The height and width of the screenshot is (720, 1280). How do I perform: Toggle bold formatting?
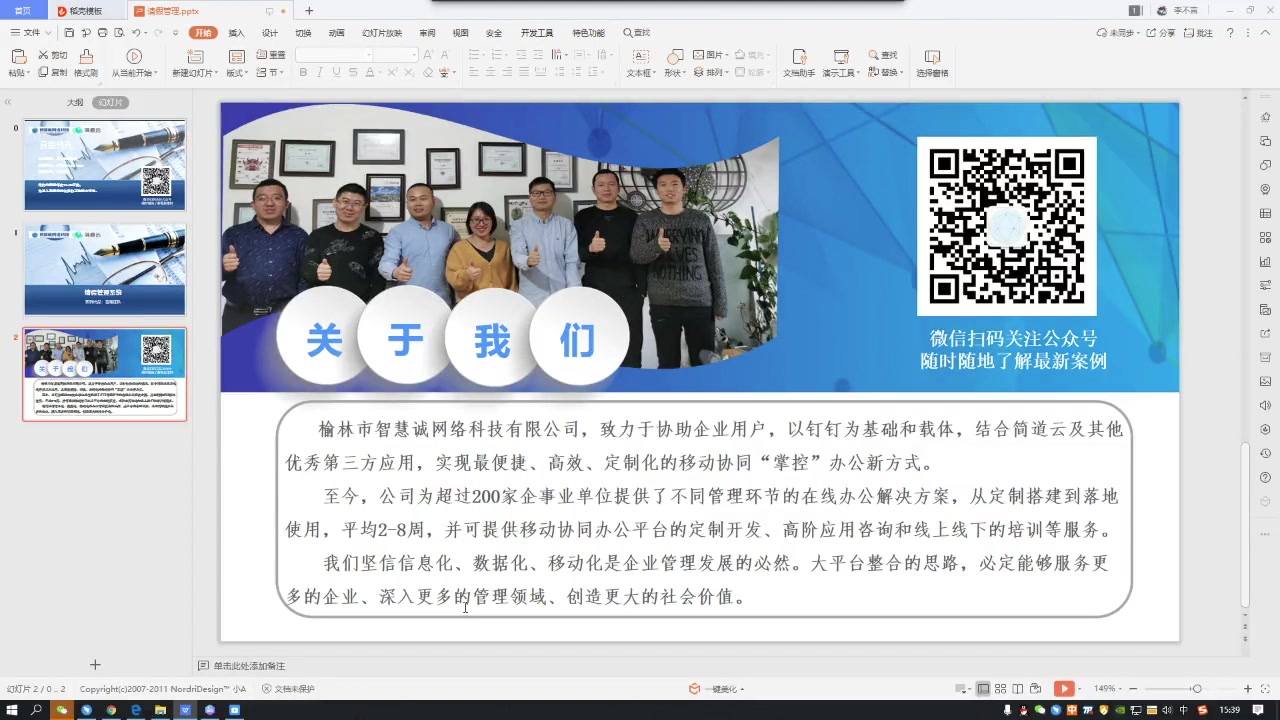tap(303, 72)
